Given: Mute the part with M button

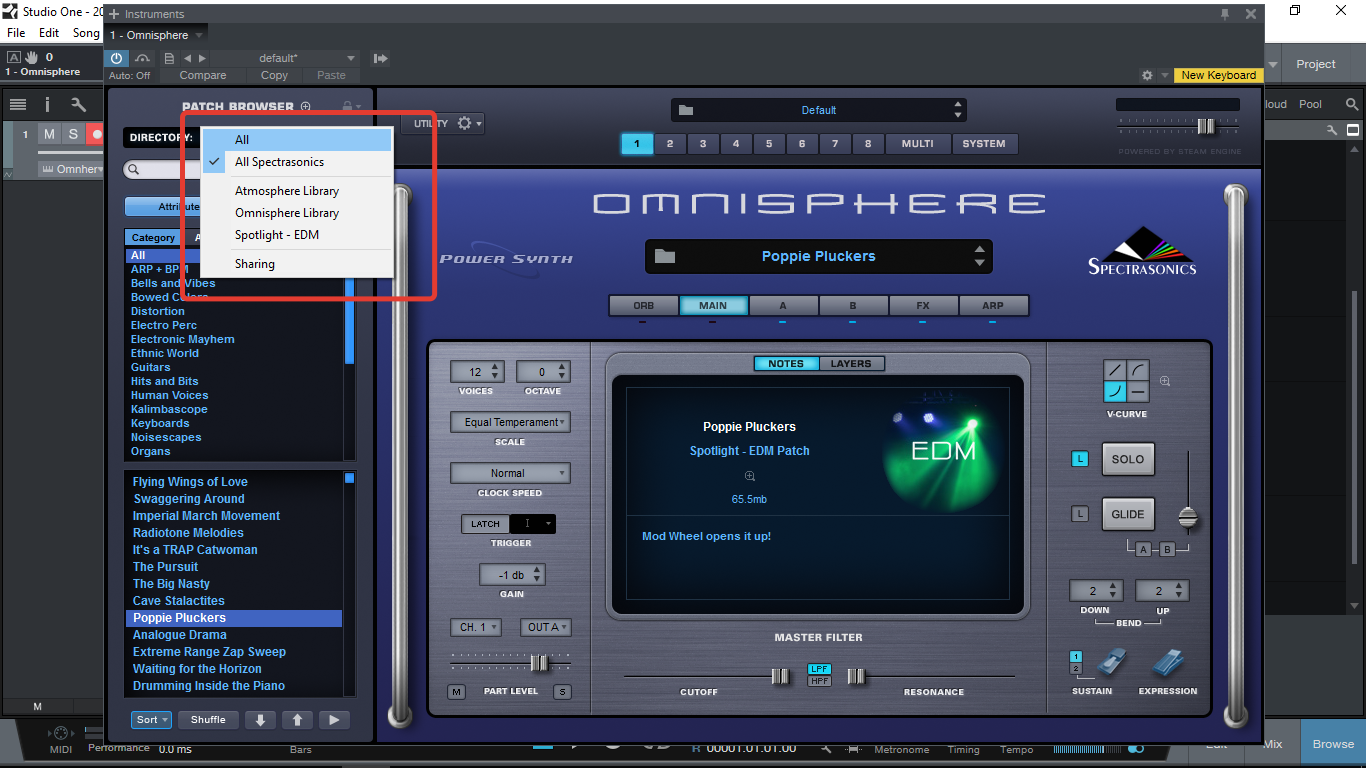Looking at the screenshot, I should click(457, 692).
